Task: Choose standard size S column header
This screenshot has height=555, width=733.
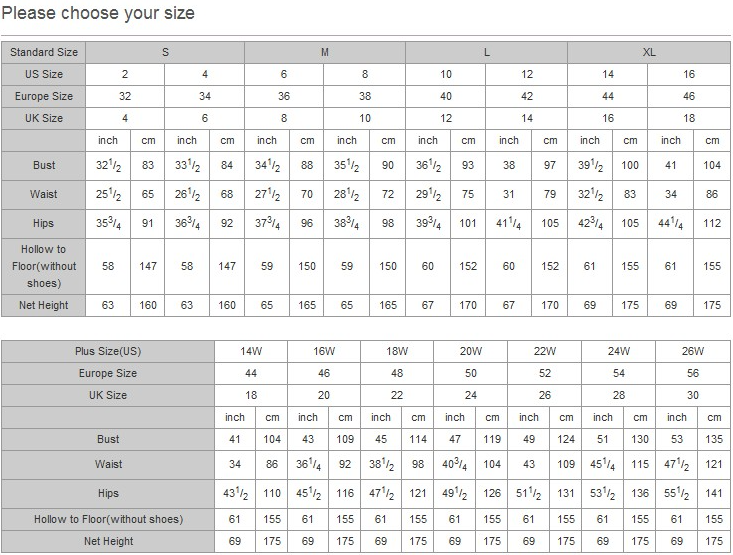Action: coord(165,52)
